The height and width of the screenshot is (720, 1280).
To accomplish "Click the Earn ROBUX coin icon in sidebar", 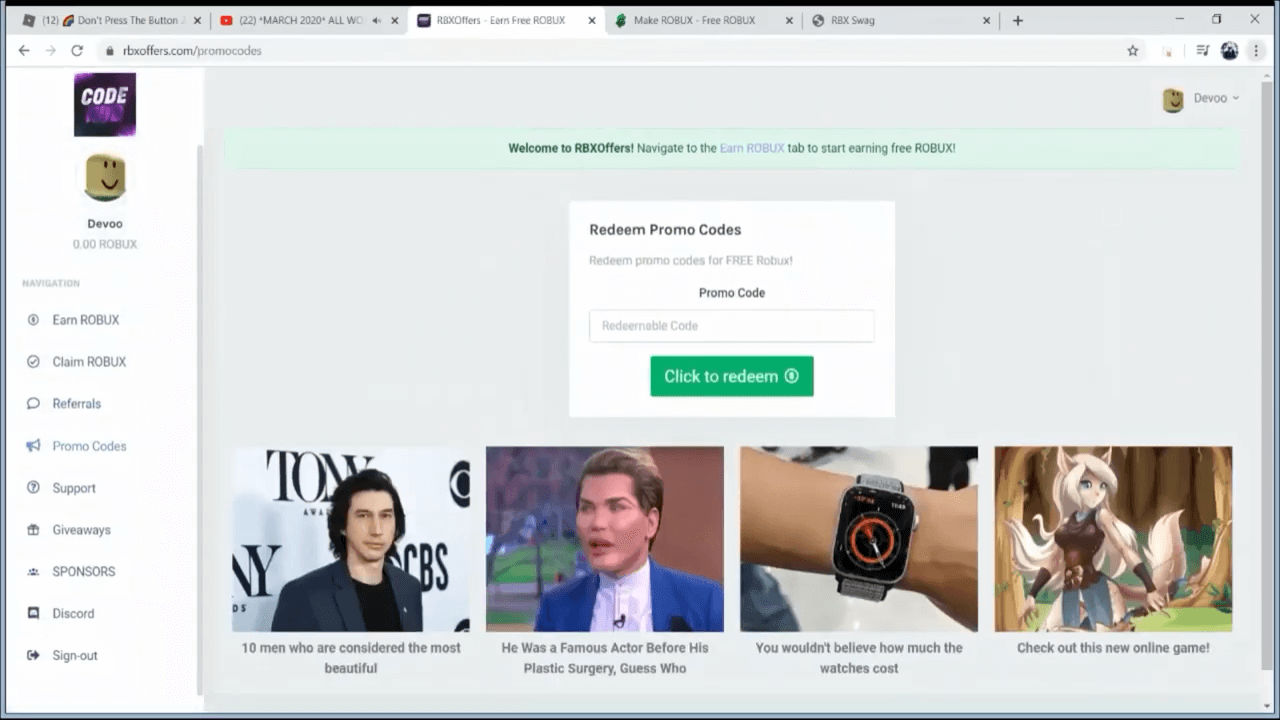I will [33, 320].
